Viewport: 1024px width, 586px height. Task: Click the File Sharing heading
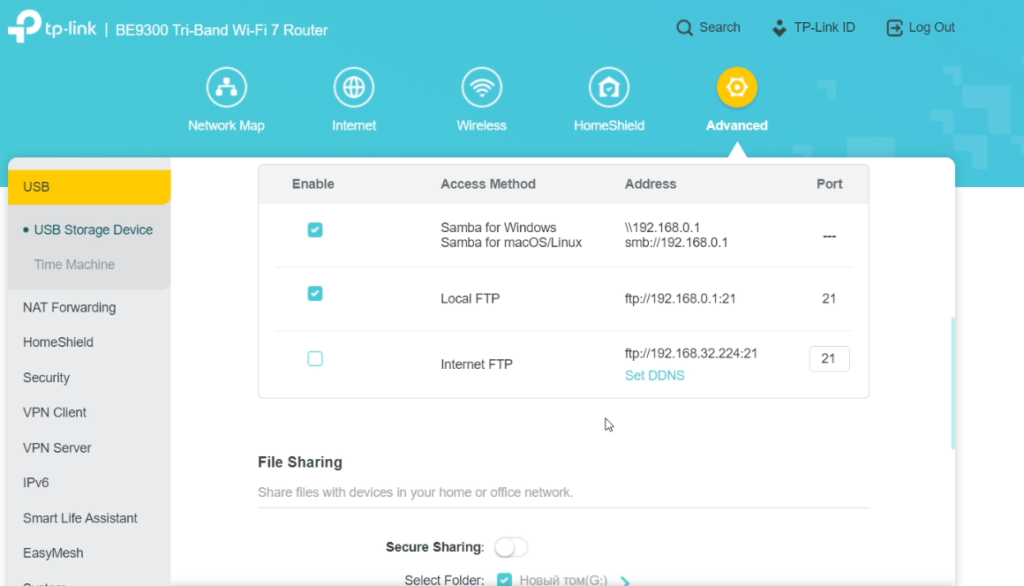300,463
